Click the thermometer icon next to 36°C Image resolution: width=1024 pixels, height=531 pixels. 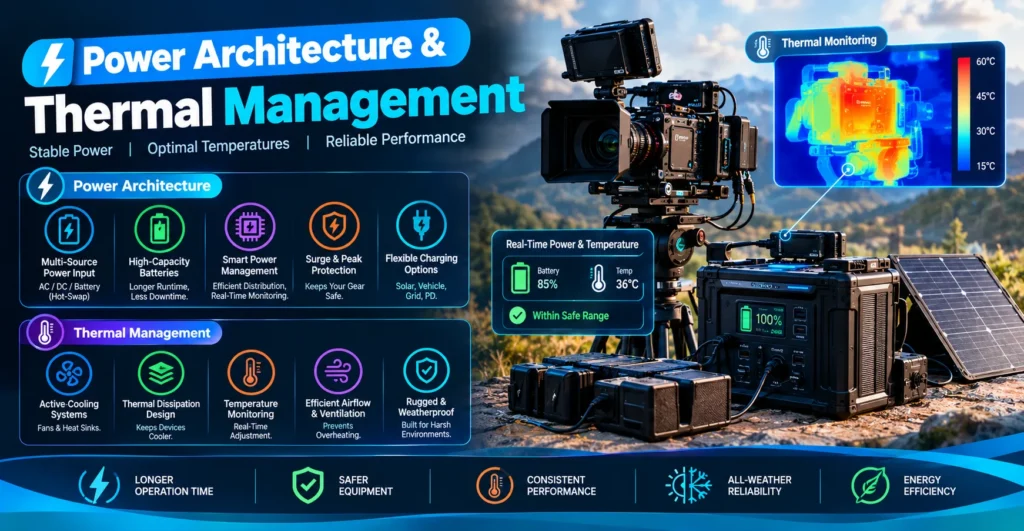[598, 278]
